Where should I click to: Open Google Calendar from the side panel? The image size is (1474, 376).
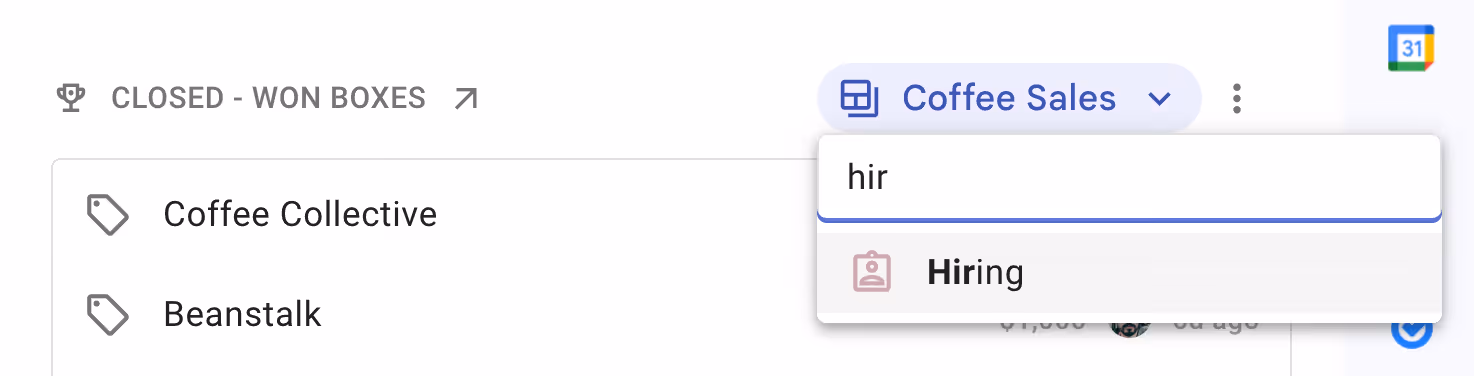1411,48
